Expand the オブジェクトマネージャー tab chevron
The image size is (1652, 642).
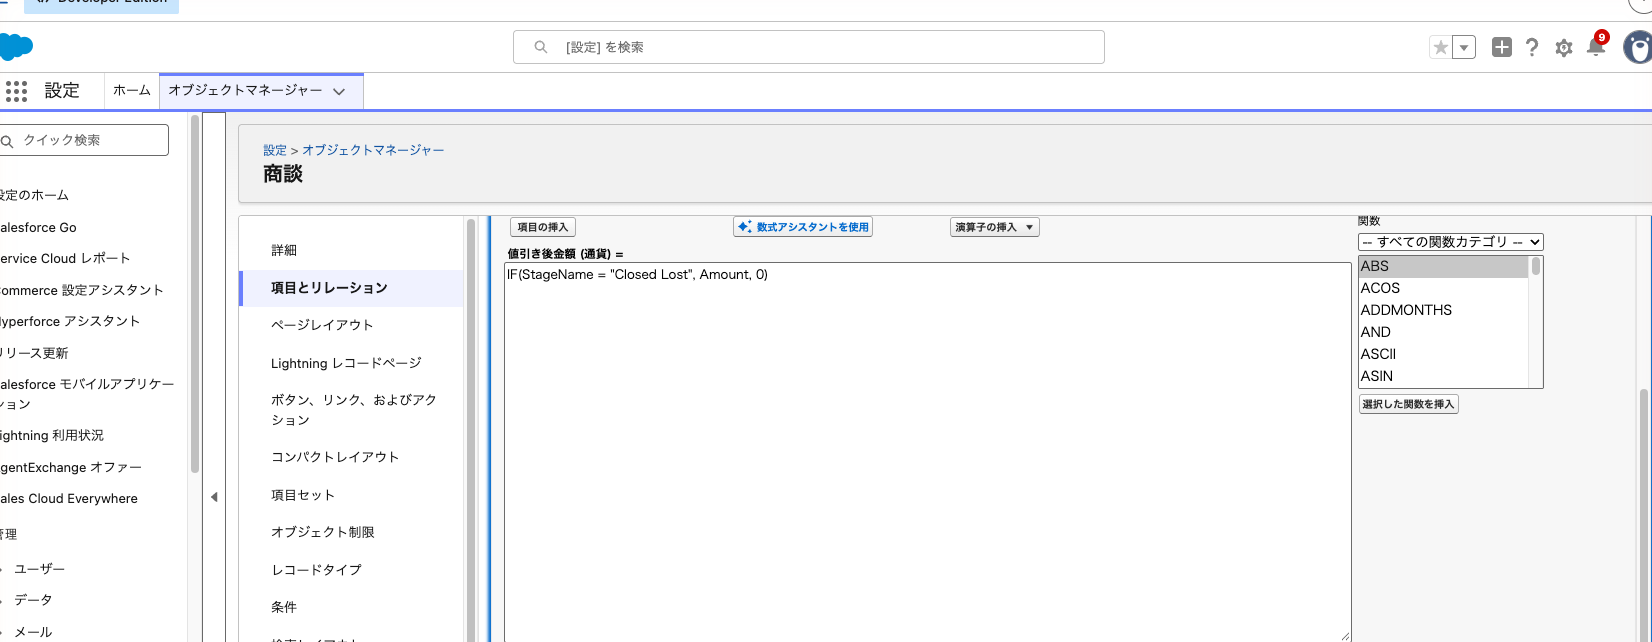(x=339, y=91)
